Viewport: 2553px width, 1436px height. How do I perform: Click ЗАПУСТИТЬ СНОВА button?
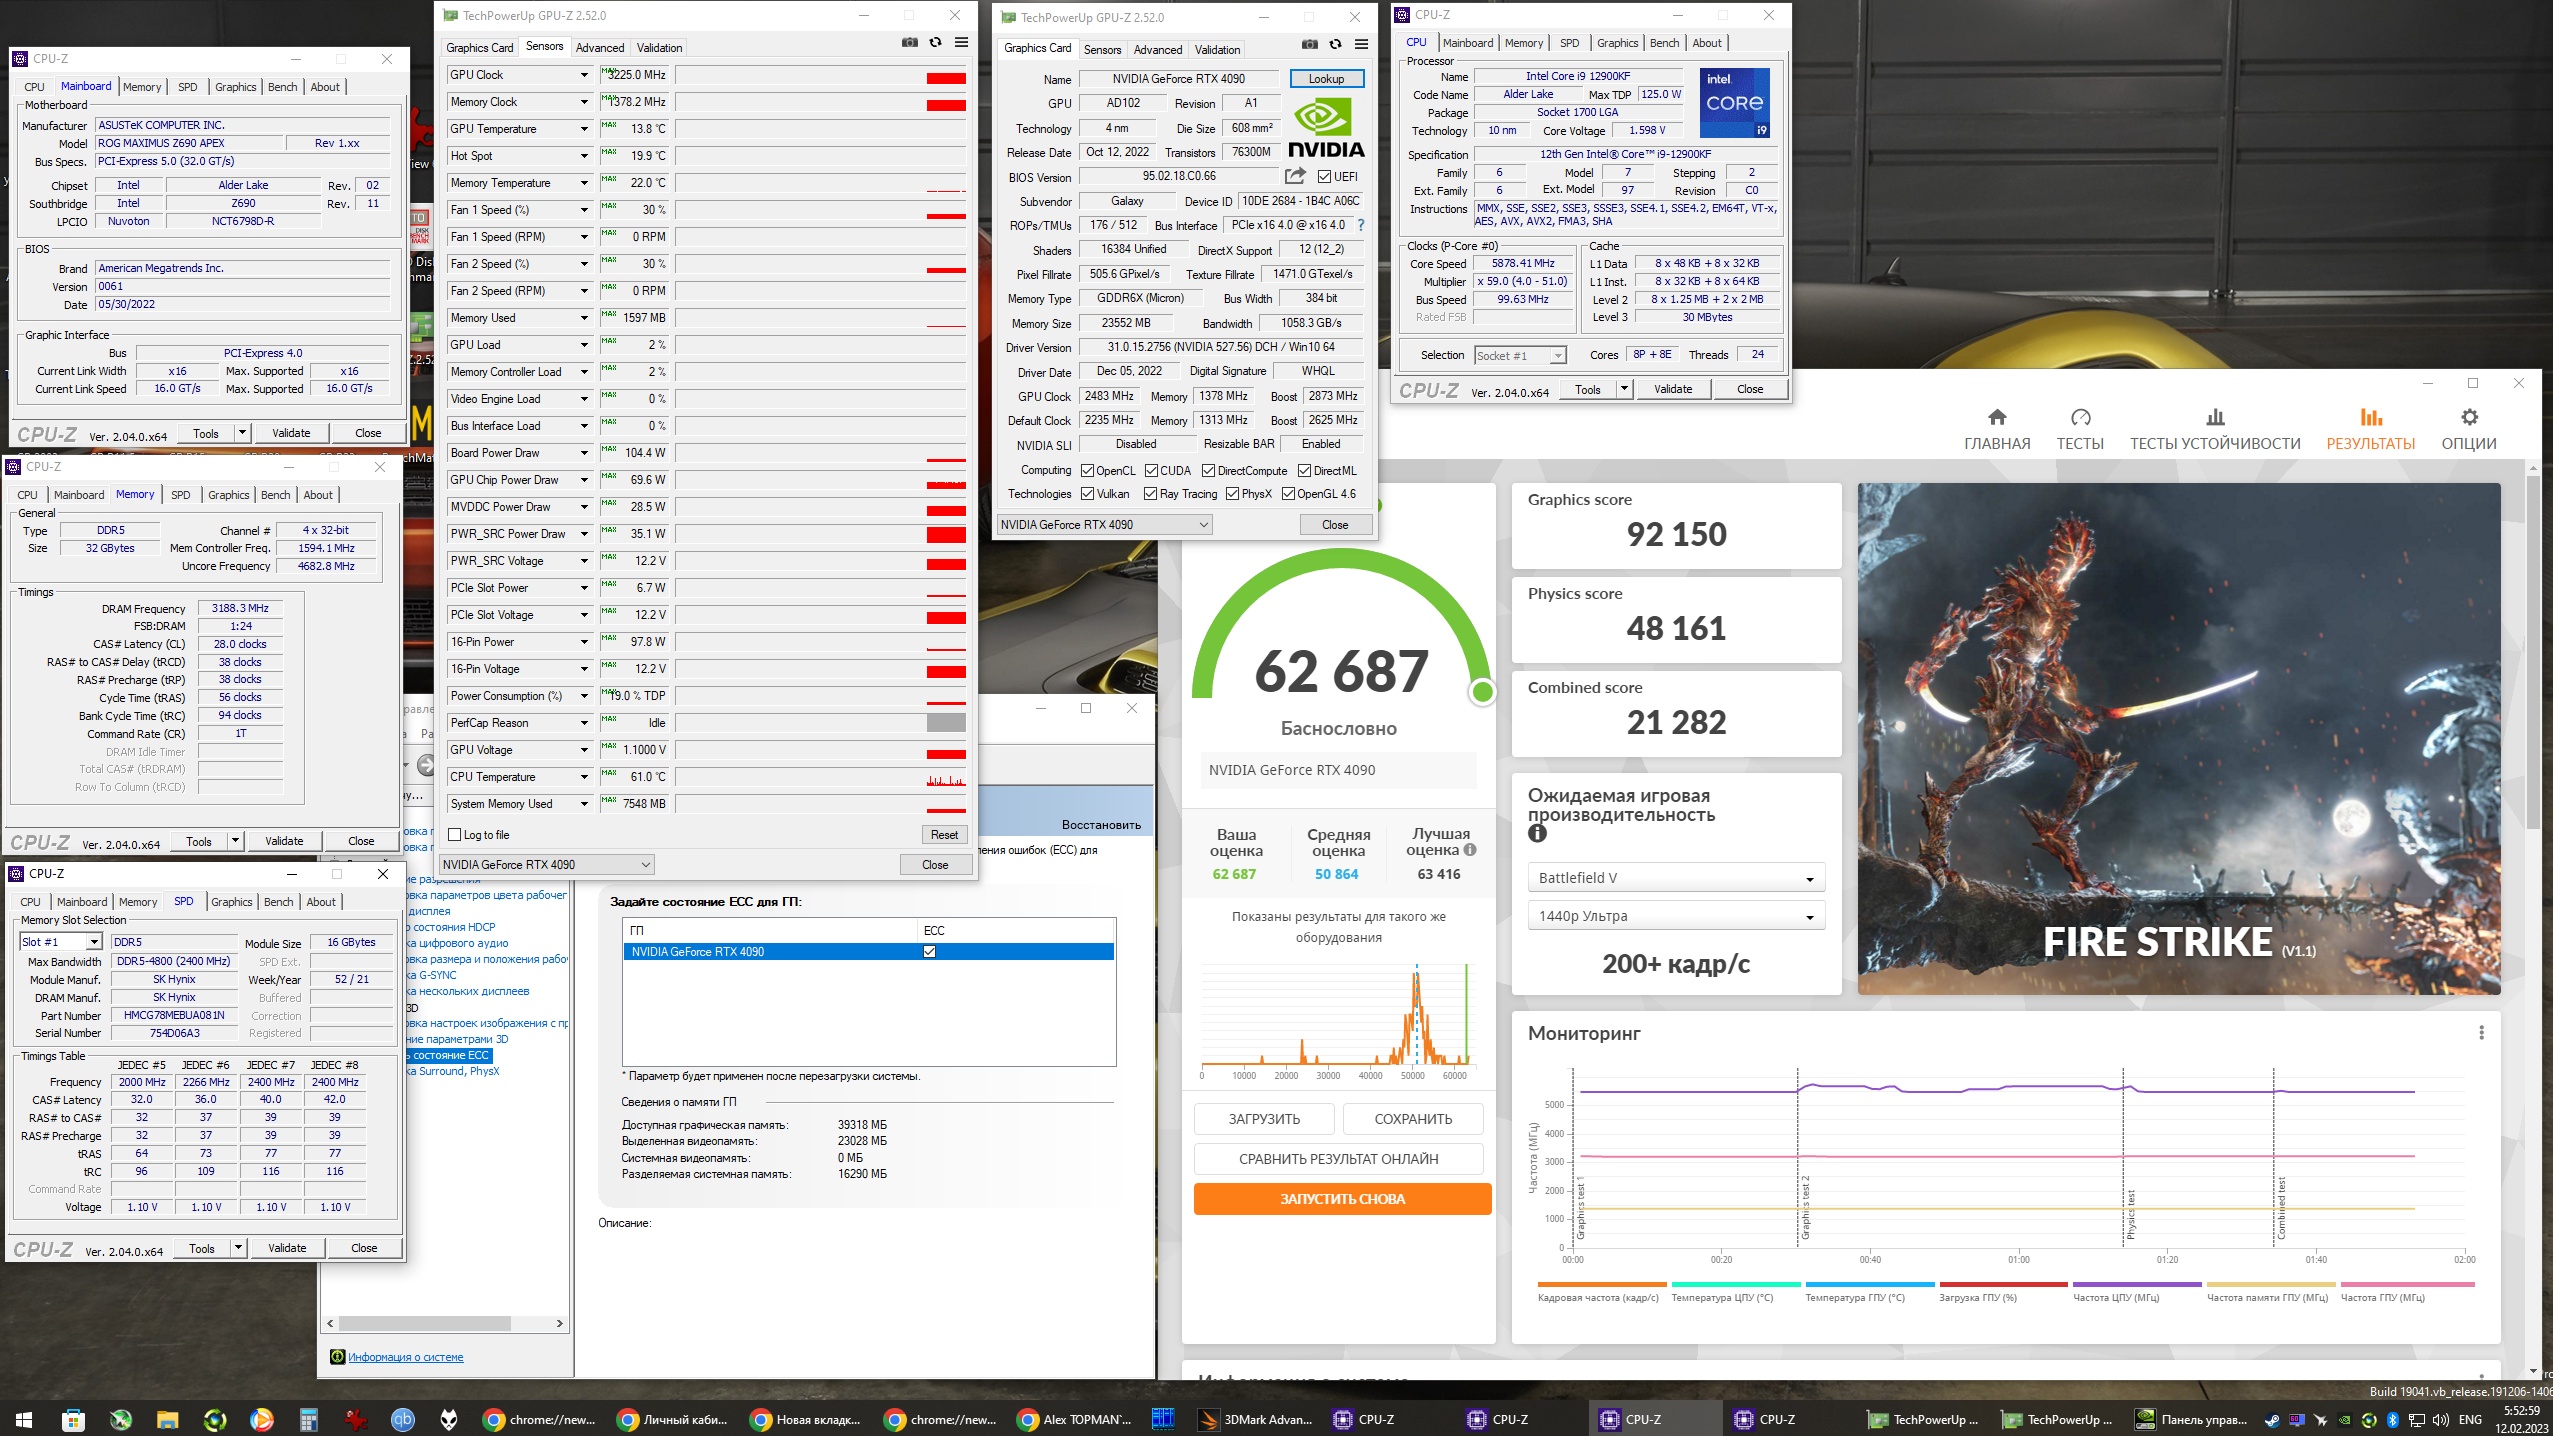point(1342,1199)
